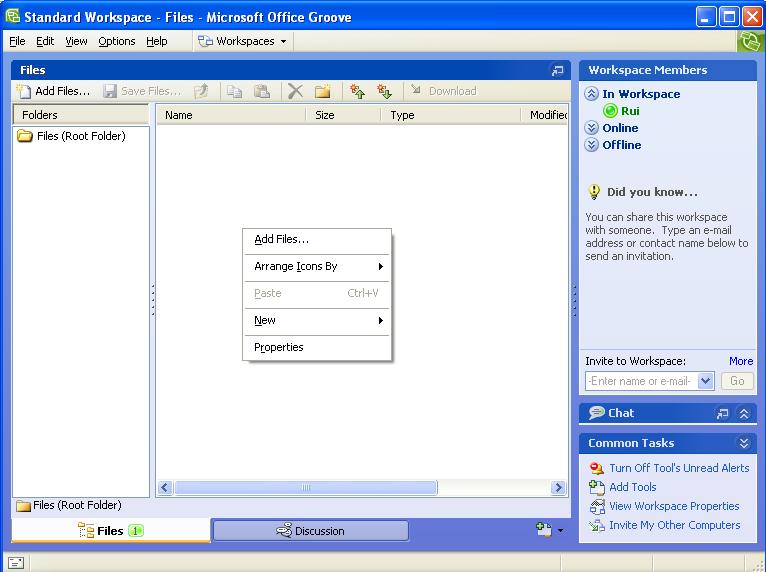Click the Add Files toolbar button

[x=53, y=91]
